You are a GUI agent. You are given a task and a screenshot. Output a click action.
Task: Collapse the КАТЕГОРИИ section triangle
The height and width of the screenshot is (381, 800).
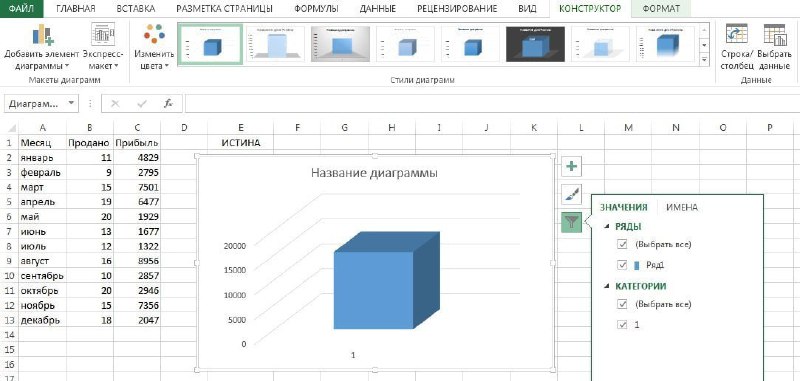click(x=606, y=286)
